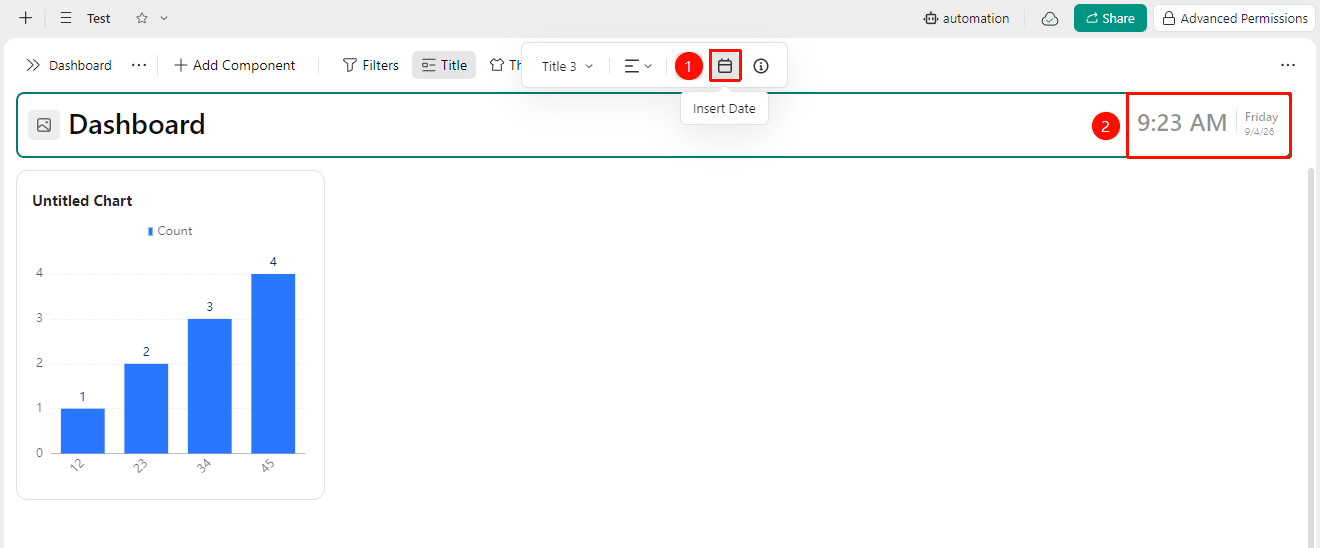This screenshot has height=548, width=1320.
Task: Open more options beside Dashboard label
Action: tap(139, 65)
